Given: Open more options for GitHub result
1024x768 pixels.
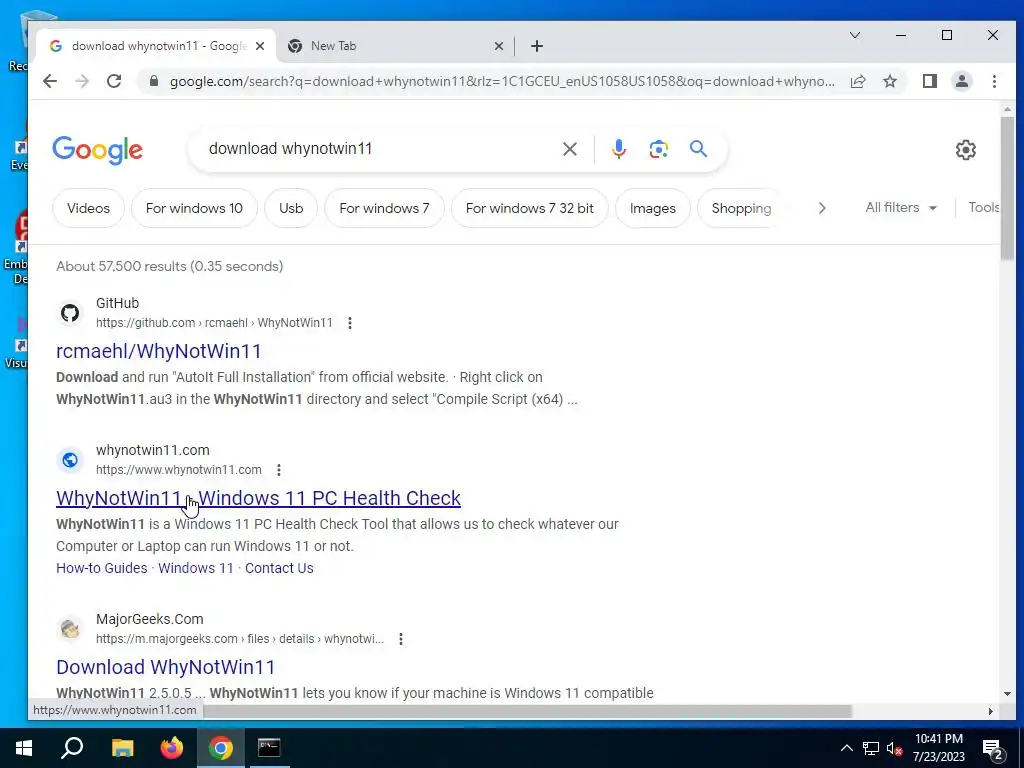Looking at the screenshot, I should [350, 323].
